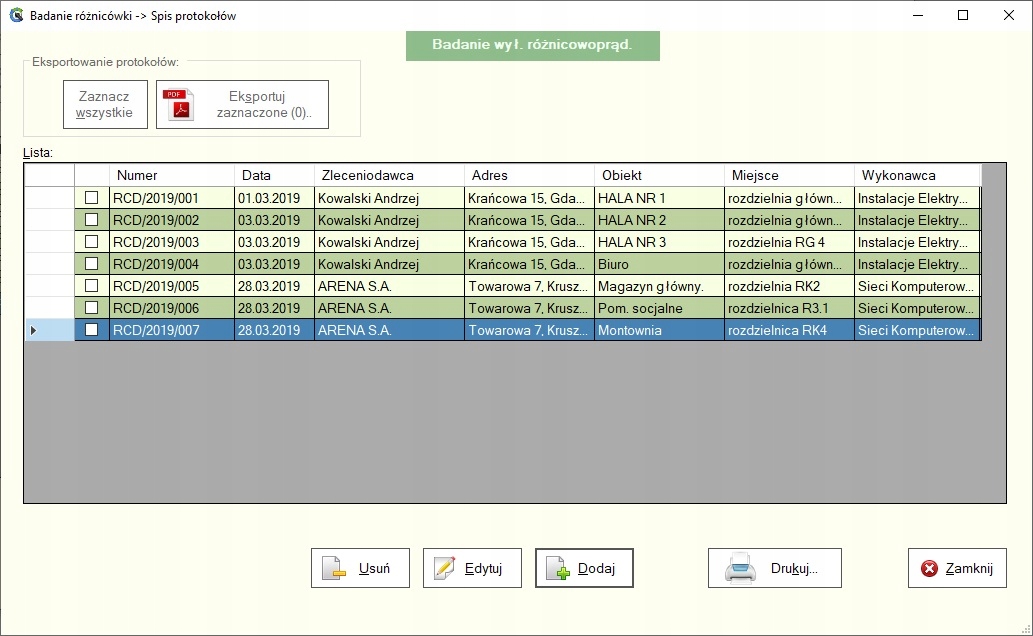1033x636 pixels.
Task: Check the box next to RCD/2019/004
Action: pyautogui.click(x=91, y=264)
